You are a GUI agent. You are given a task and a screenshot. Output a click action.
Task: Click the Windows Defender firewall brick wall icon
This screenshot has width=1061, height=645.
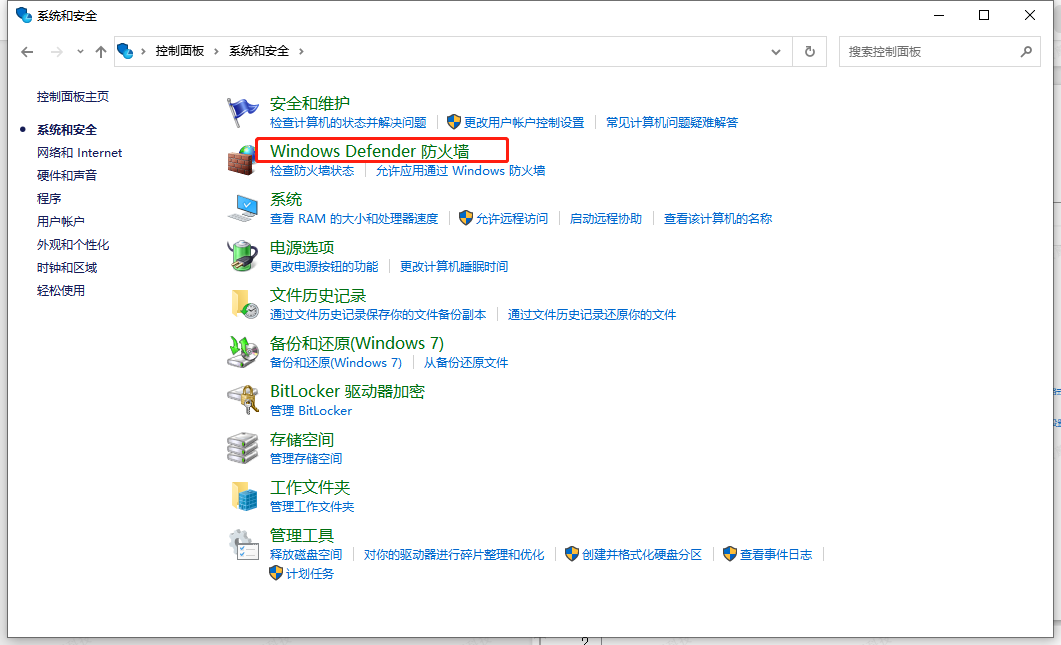[242, 160]
